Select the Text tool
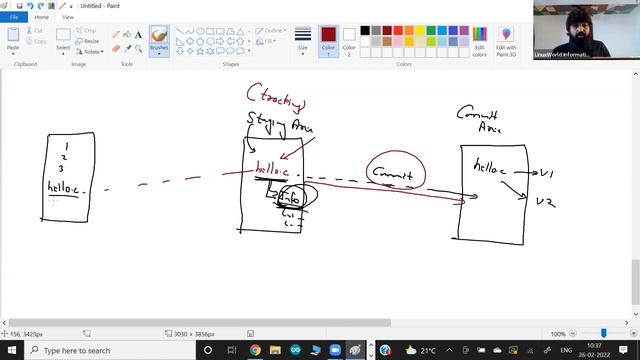 coord(139,35)
